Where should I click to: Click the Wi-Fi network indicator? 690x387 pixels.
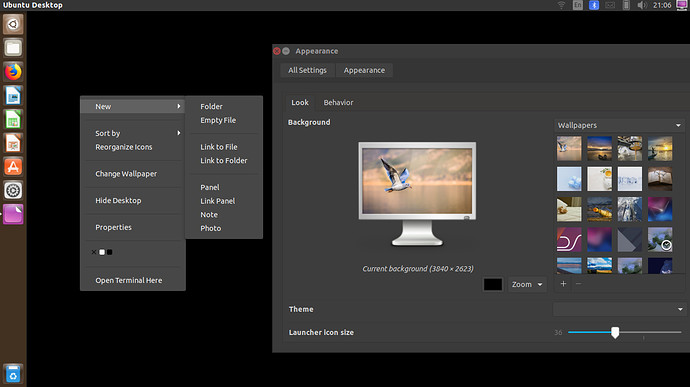pos(562,5)
